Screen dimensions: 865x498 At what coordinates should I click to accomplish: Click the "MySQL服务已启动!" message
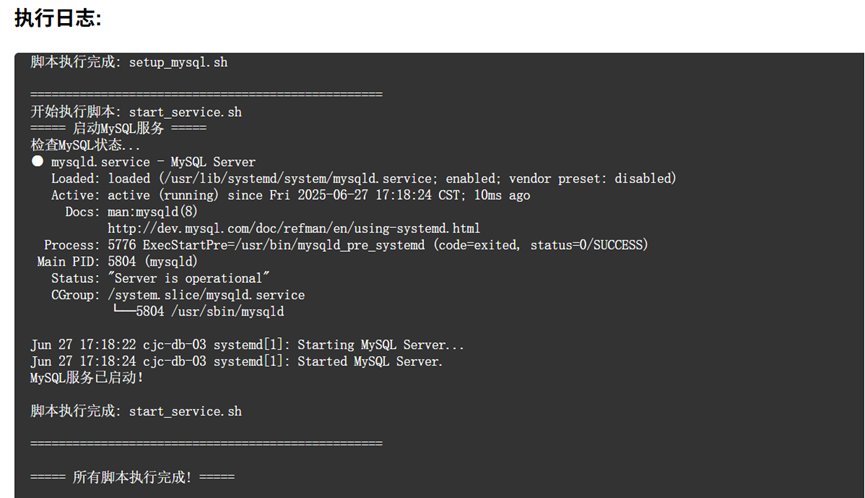[88, 378]
